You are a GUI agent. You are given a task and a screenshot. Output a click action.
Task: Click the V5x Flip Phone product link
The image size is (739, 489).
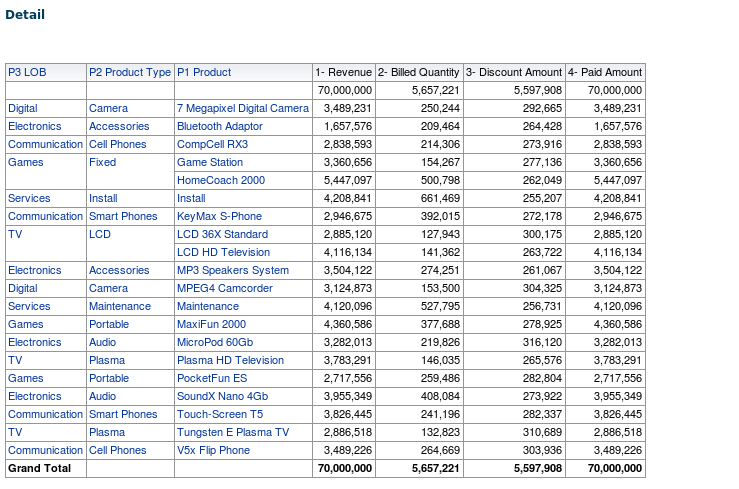(213, 450)
